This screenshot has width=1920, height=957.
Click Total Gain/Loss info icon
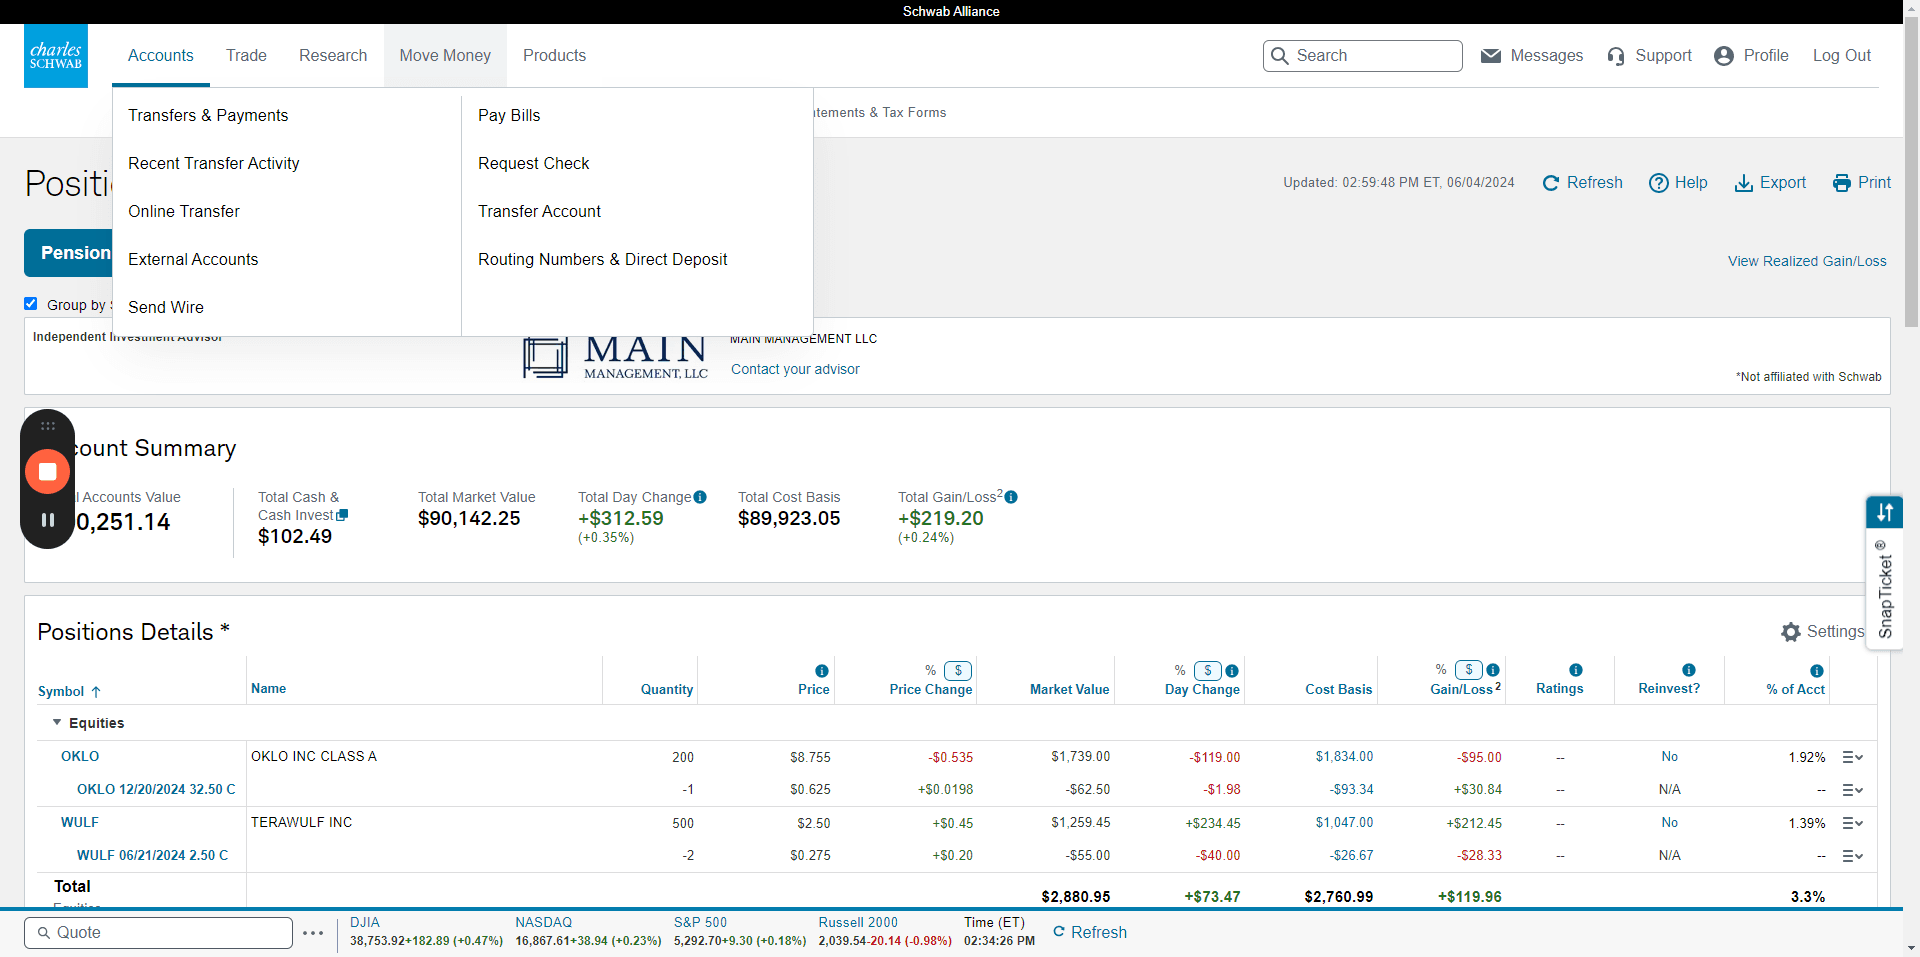[1011, 497]
